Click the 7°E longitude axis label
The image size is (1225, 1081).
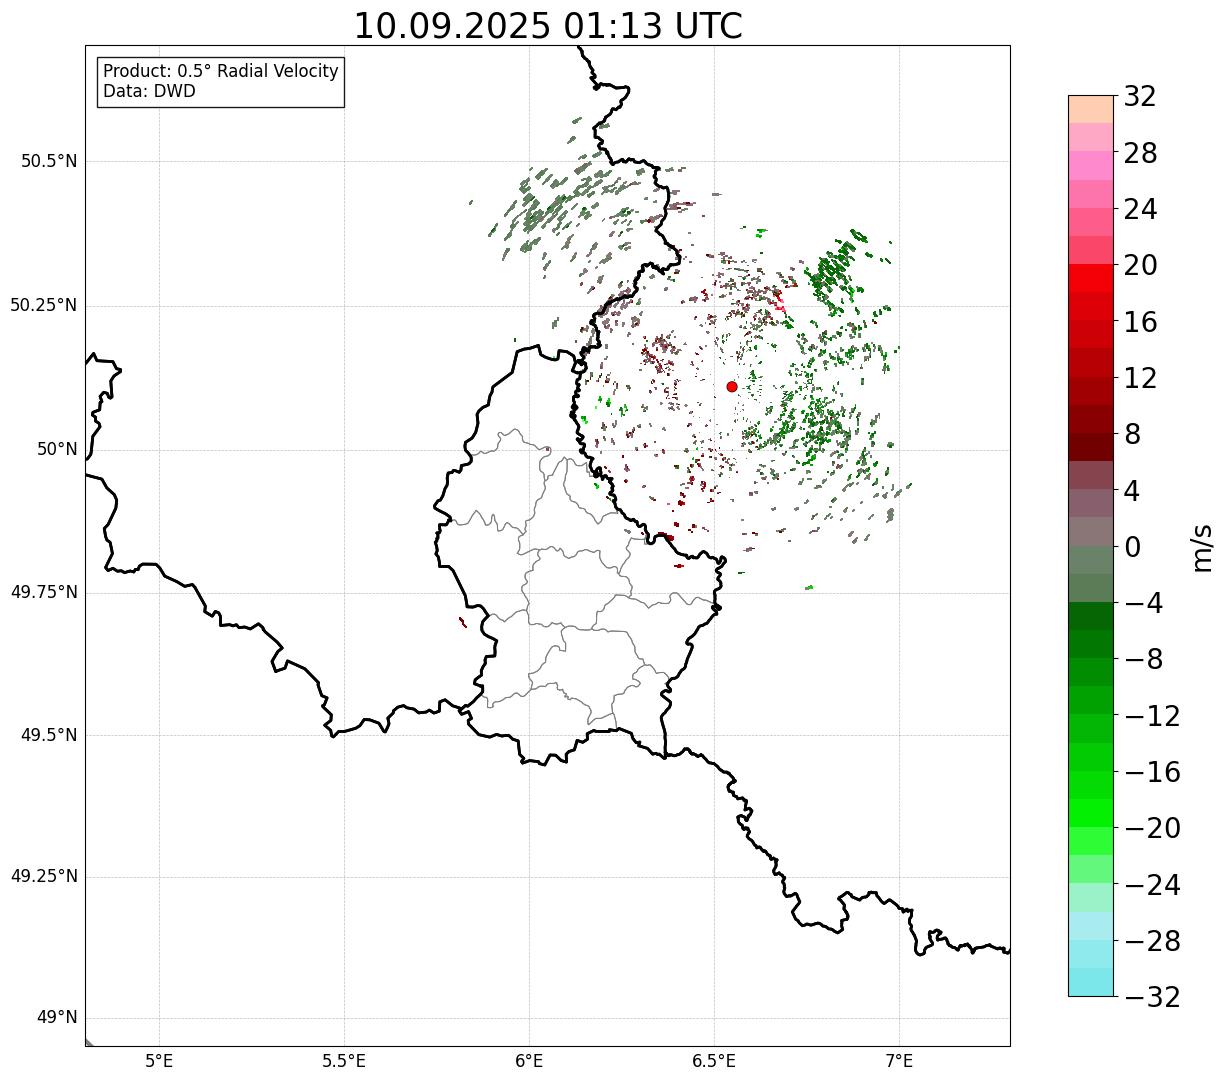pos(899,1061)
